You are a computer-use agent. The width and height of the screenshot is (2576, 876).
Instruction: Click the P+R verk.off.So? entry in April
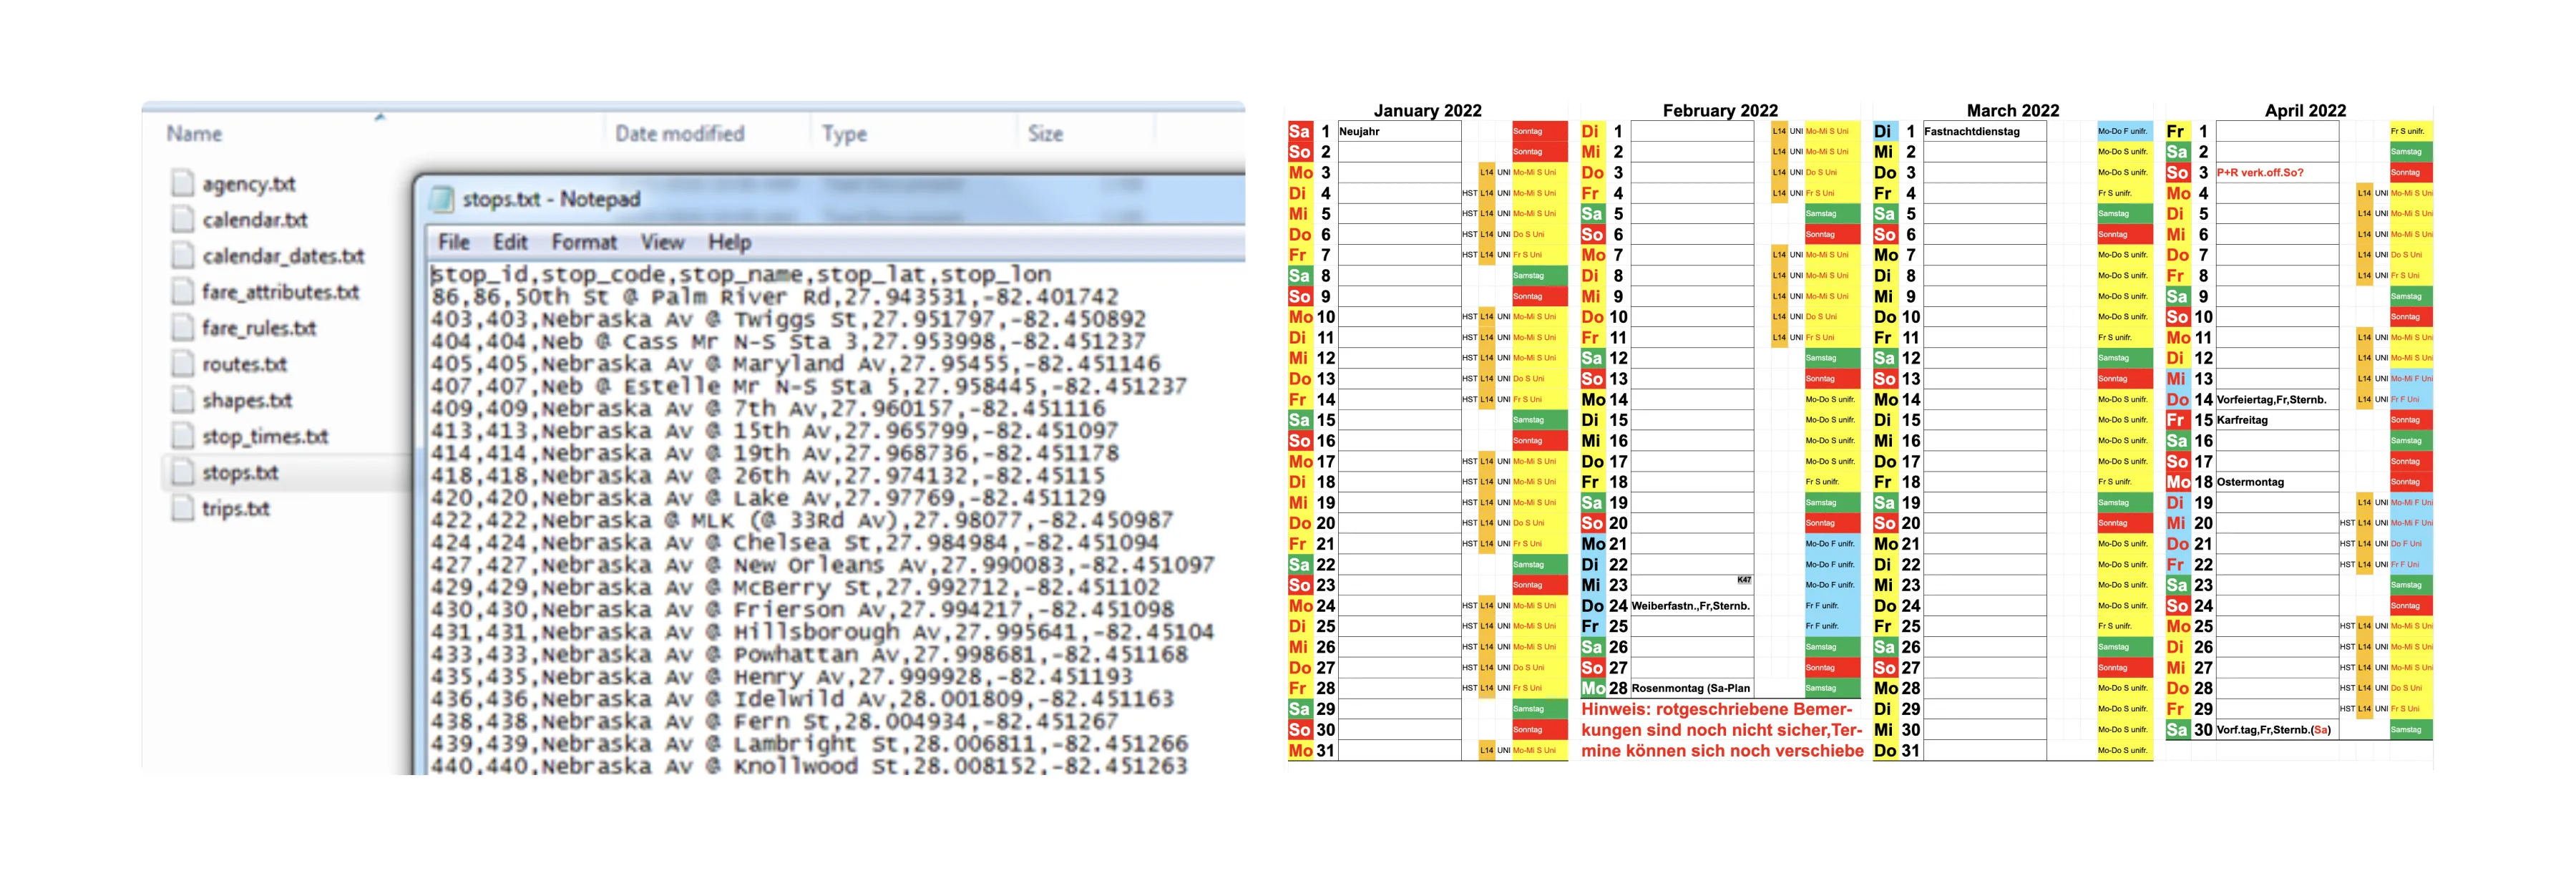(x=2260, y=173)
